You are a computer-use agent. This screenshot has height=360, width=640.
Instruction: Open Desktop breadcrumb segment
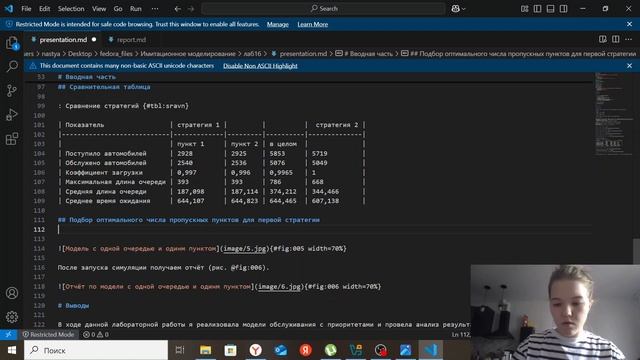point(80,53)
